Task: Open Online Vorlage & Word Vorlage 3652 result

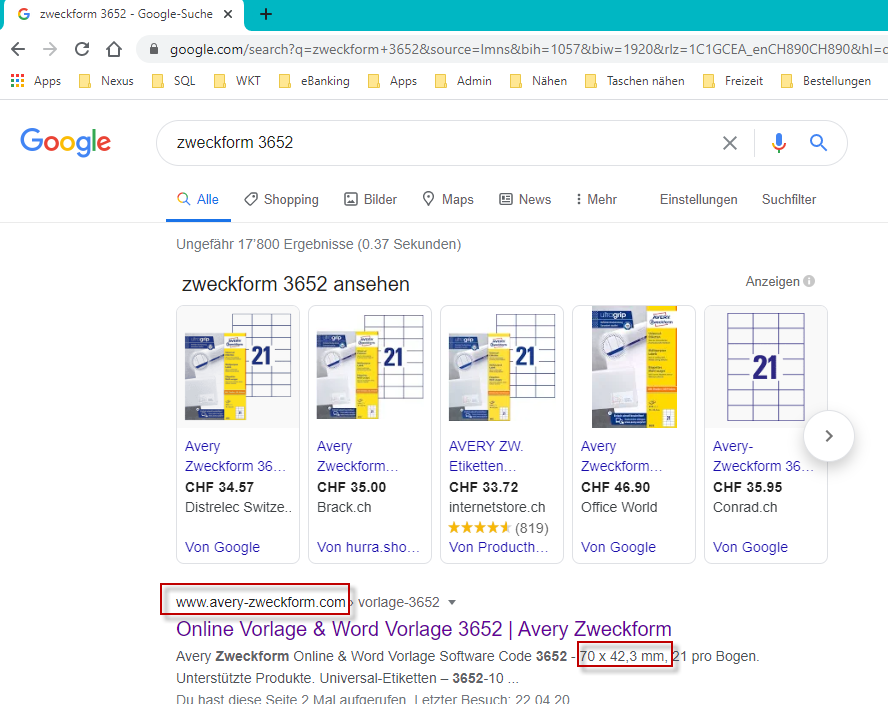Action: pyautogui.click(x=424, y=629)
